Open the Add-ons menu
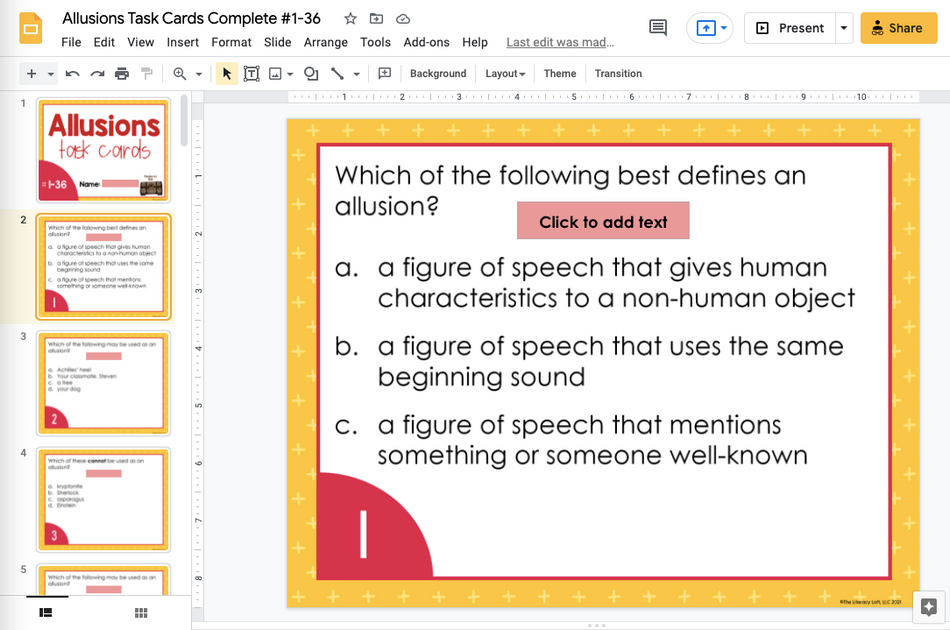Viewport: 950px width, 630px height. (x=426, y=42)
